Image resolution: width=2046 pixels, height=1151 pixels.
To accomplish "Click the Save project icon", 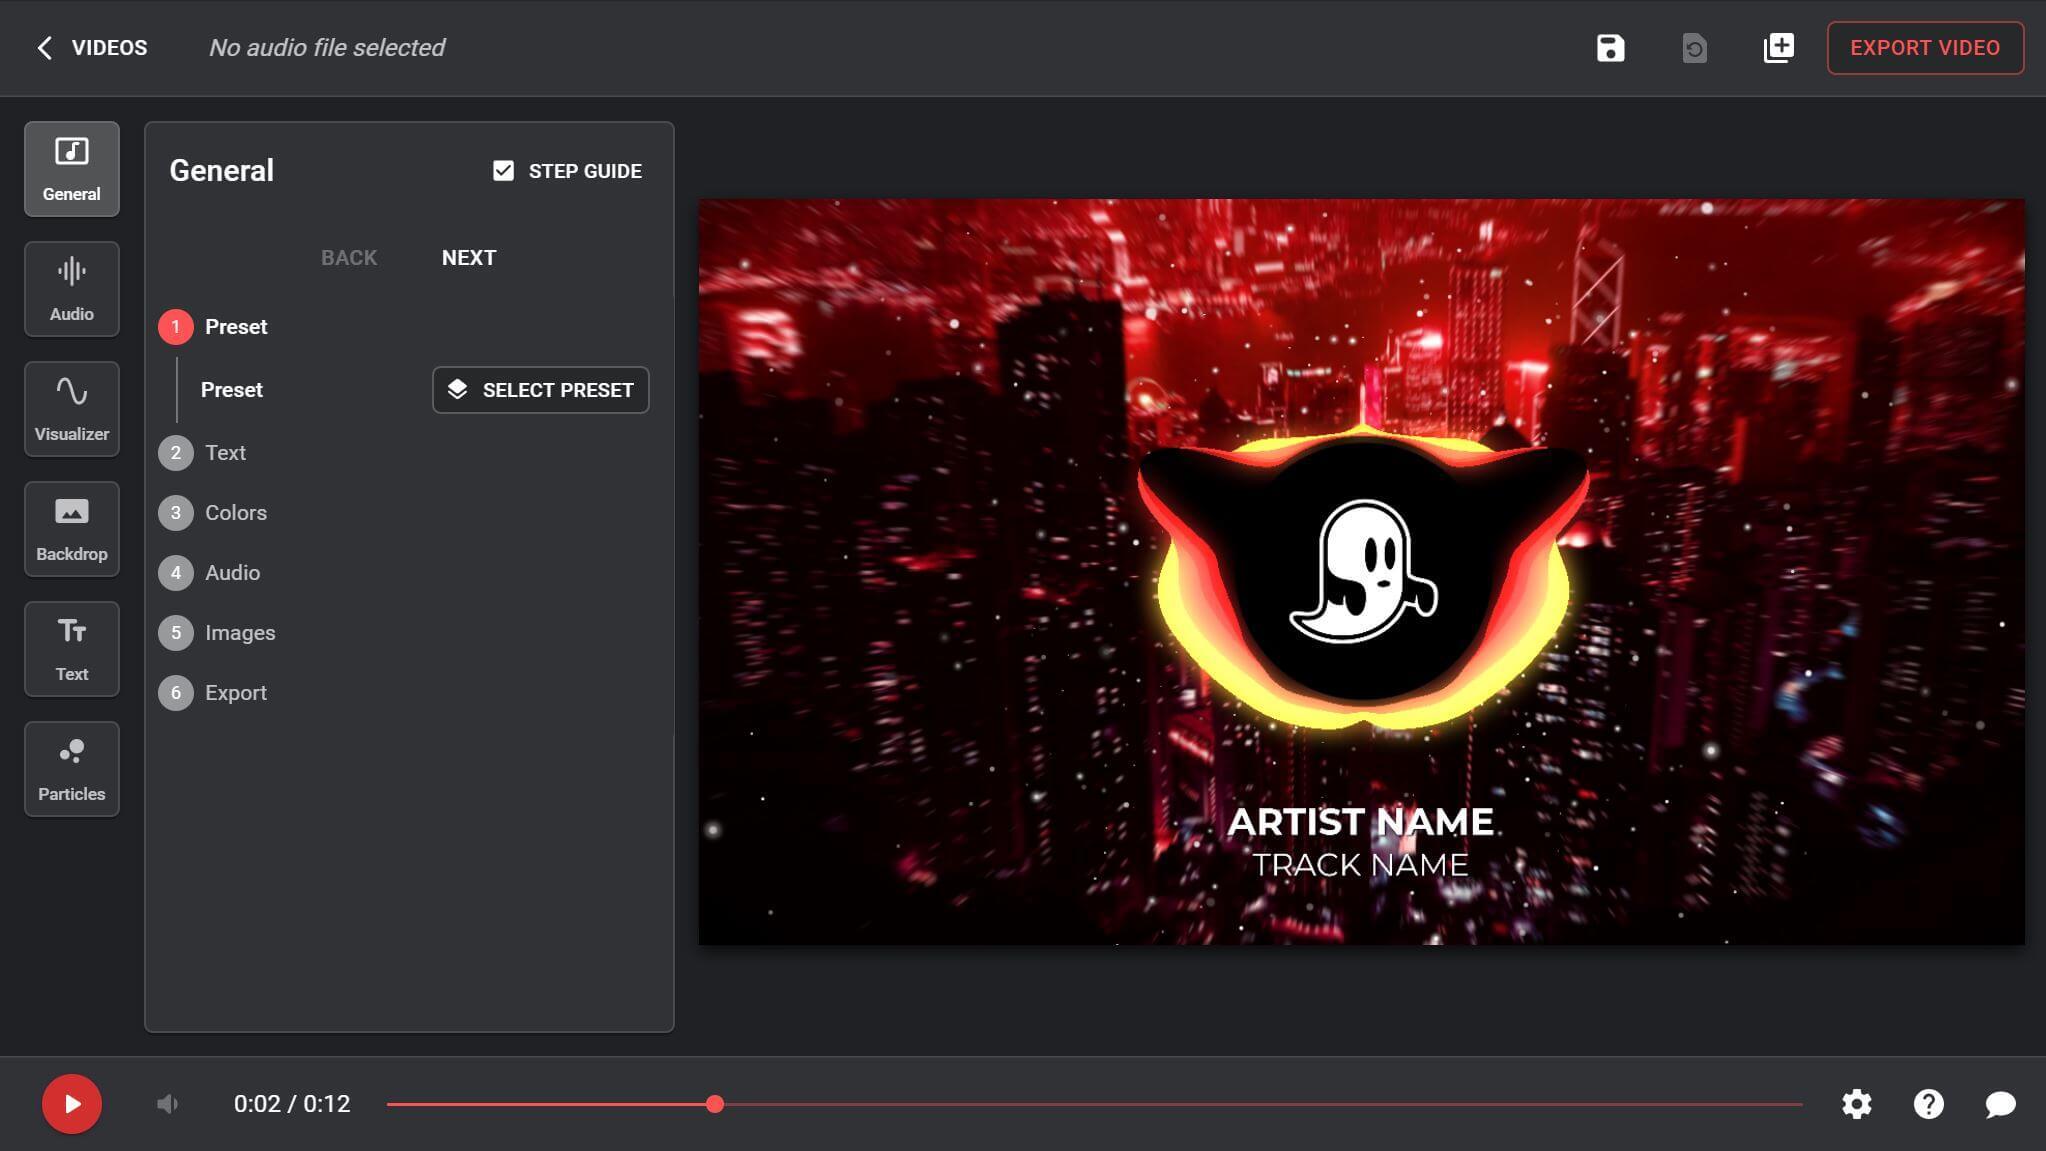I will [1610, 48].
